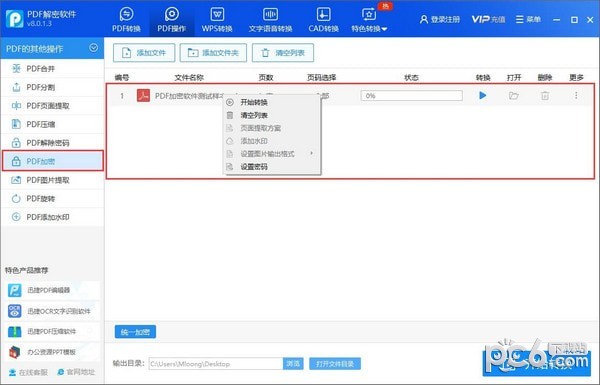Open PDF解除密码 in the sidebar

(x=52, y=143)
